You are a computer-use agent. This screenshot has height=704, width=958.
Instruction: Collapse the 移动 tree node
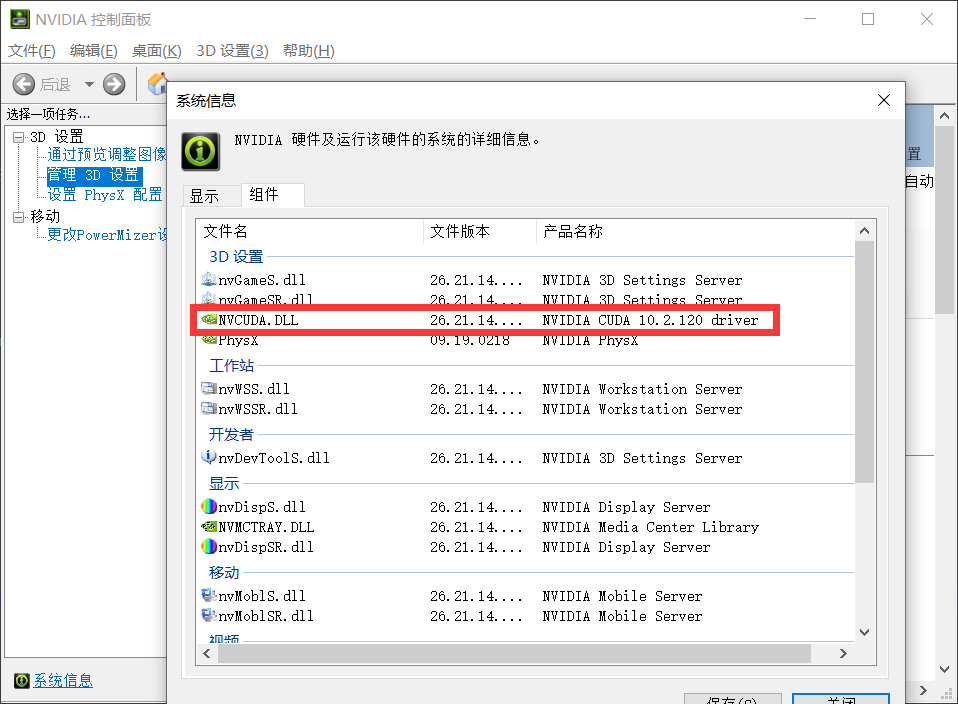19,217
